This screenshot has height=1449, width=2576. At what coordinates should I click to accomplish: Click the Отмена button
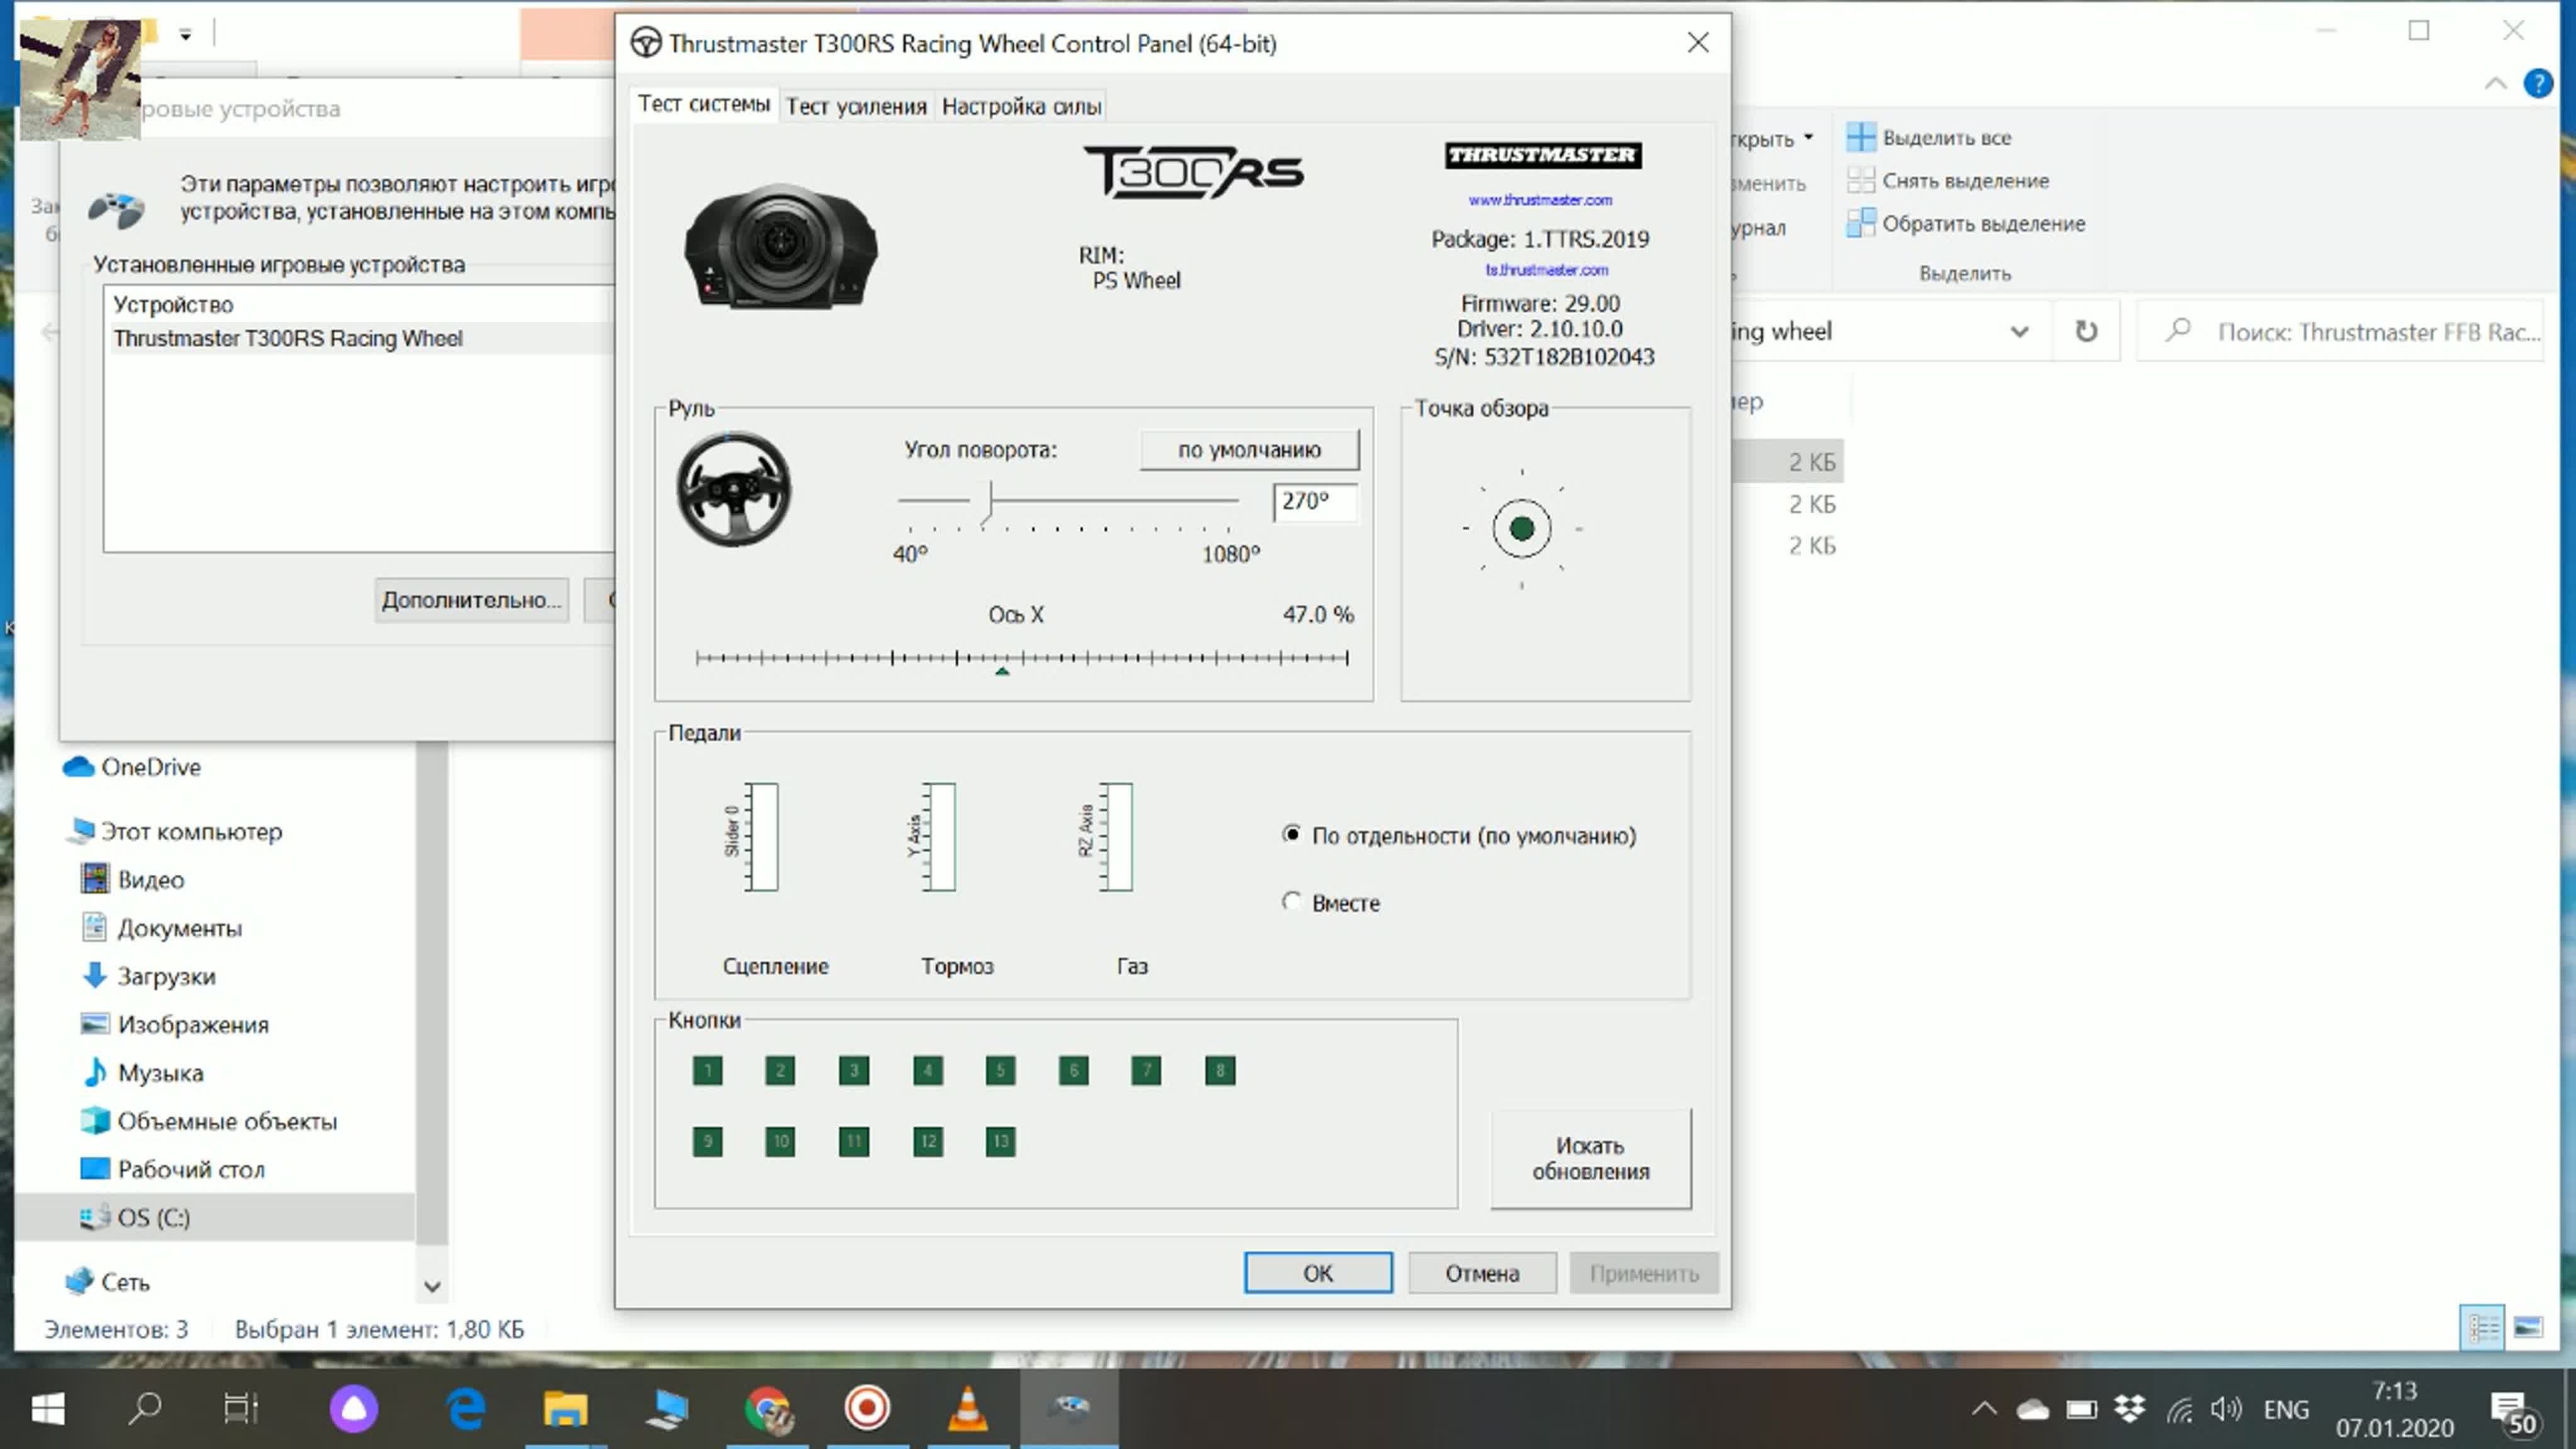point(1481,1273)
